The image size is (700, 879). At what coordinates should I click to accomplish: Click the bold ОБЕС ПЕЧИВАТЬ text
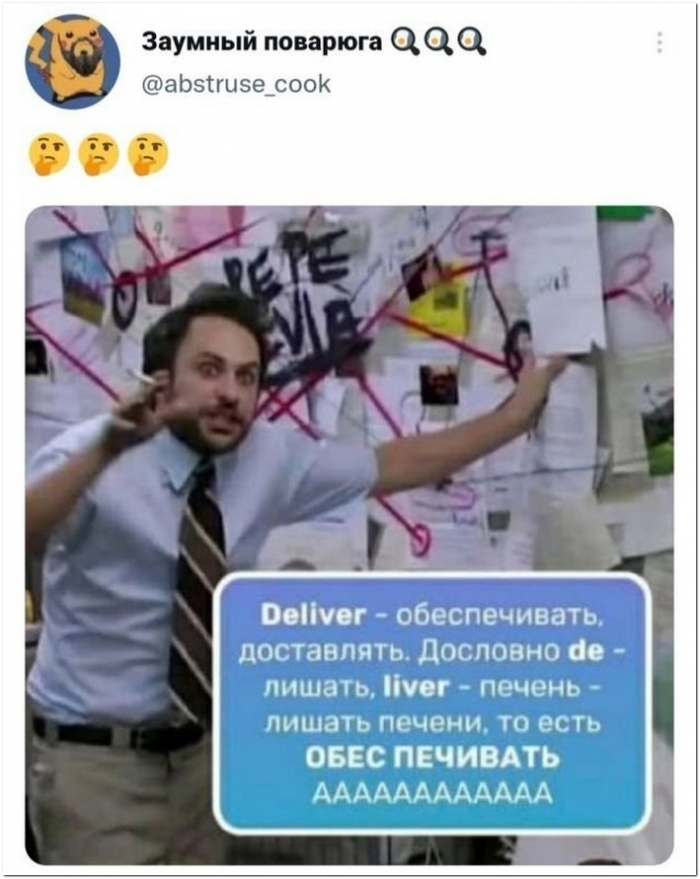coord(432,758)
